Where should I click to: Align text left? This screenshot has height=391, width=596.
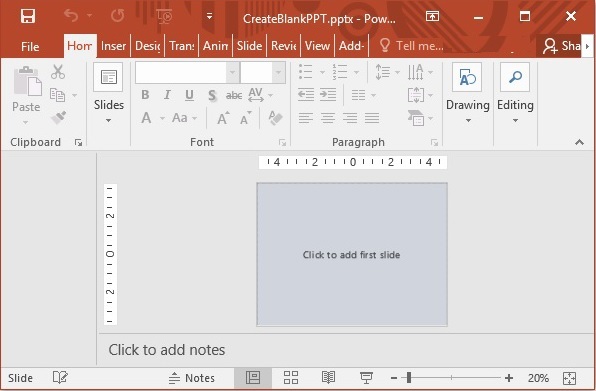tap(306, 118)
